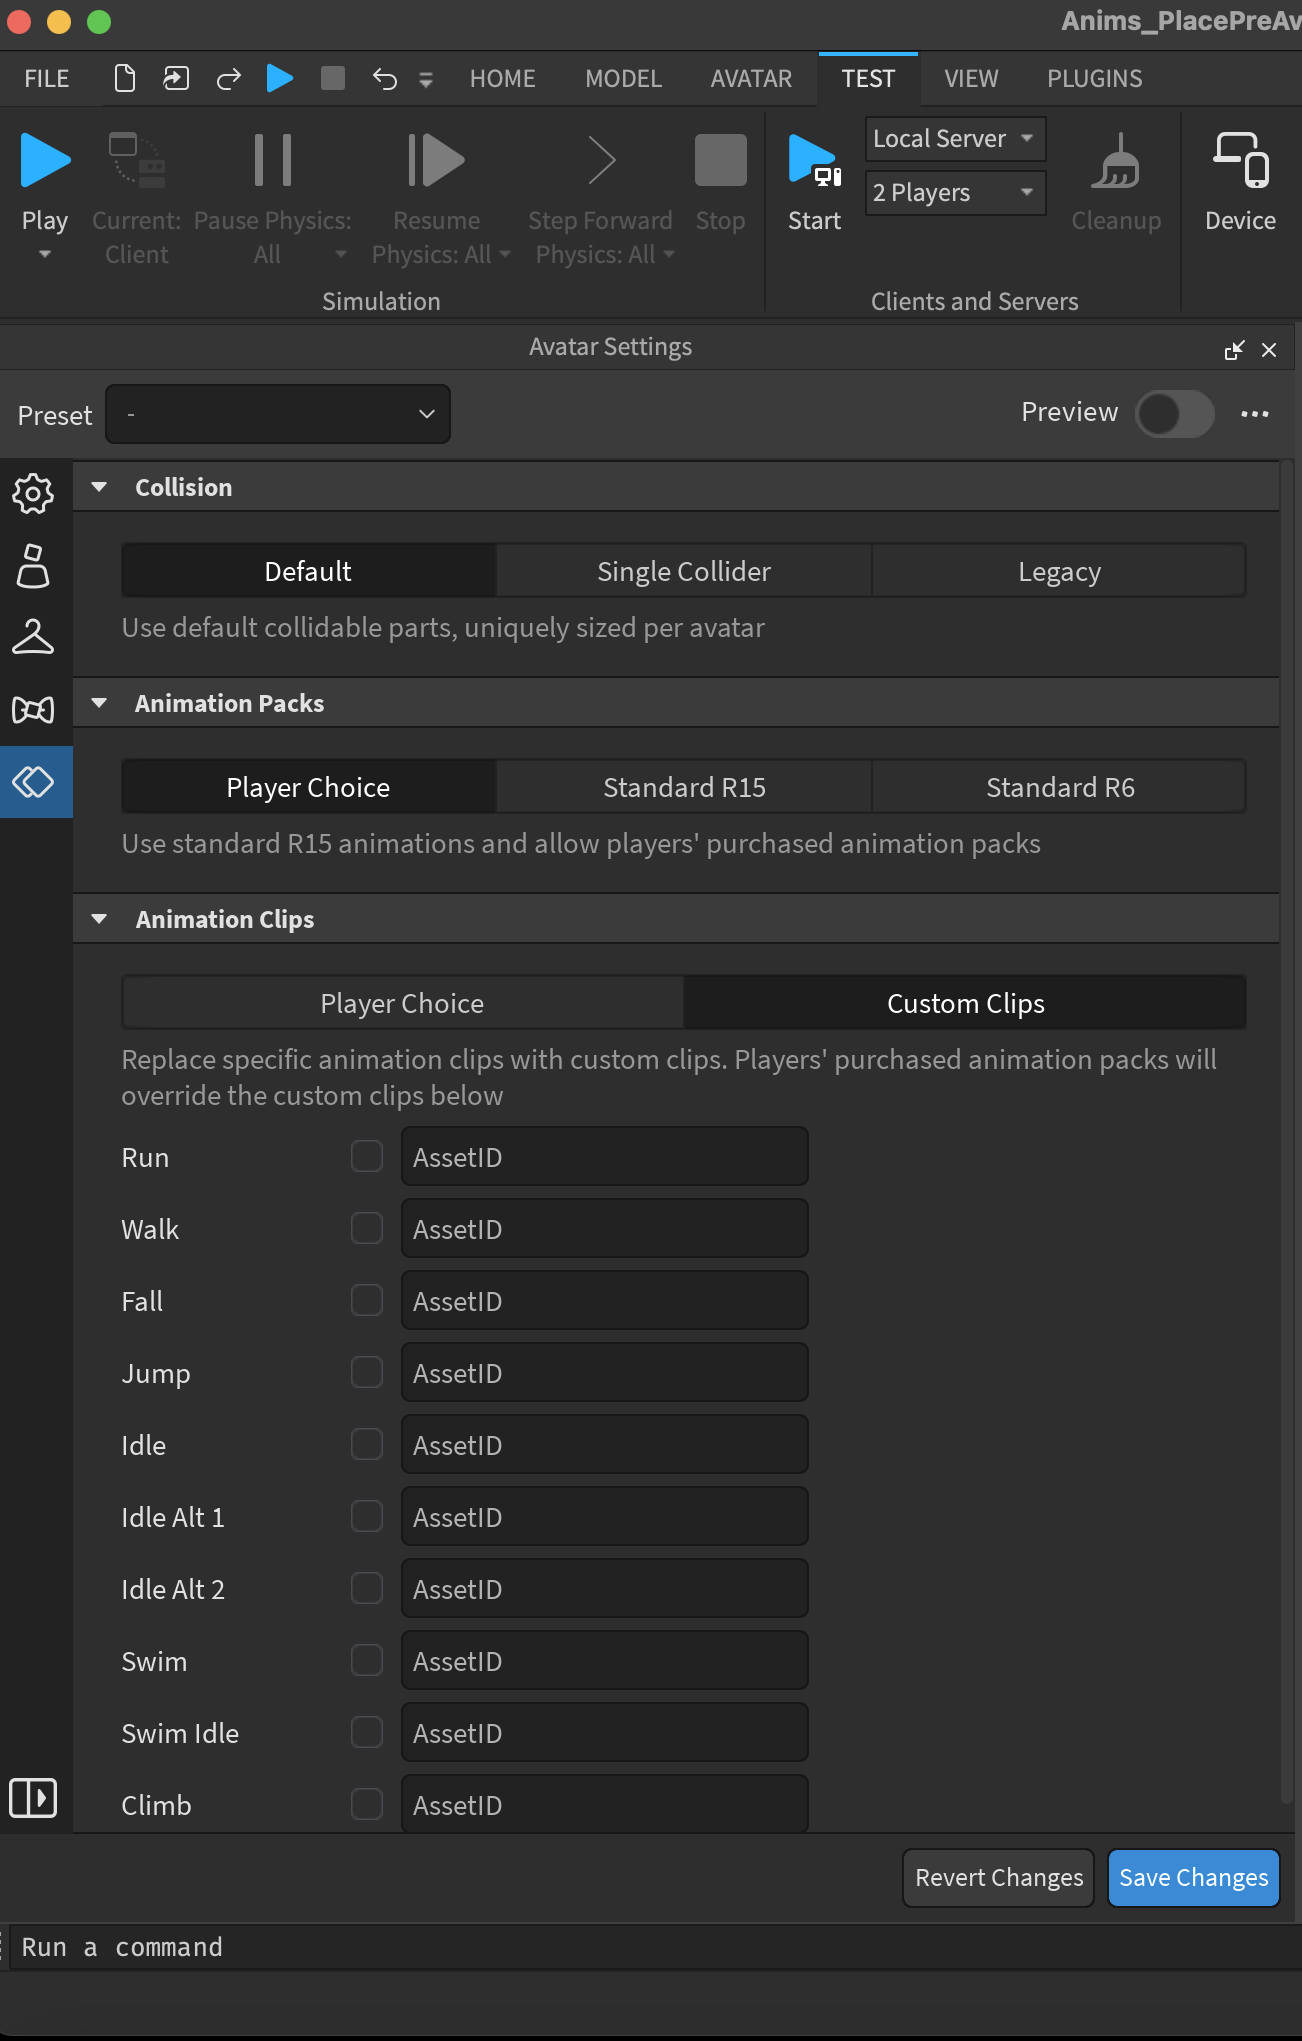Open the three-dots more options menu
1302x2041 pixels.
(x=1255, y=413)
